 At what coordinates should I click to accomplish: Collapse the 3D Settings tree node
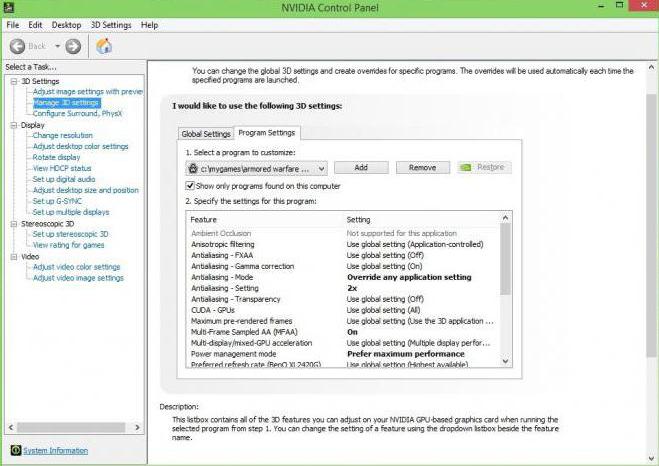point(14,81)
